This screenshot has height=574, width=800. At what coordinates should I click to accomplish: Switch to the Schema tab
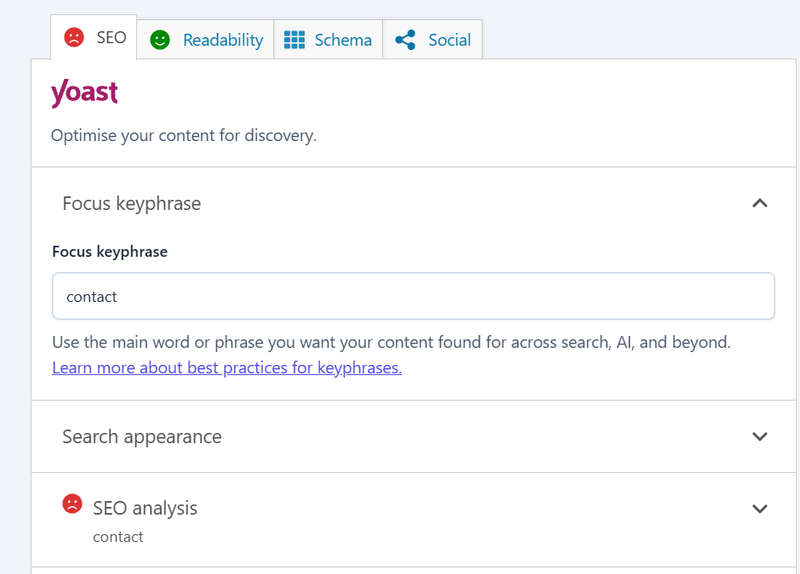coord(328,40)
